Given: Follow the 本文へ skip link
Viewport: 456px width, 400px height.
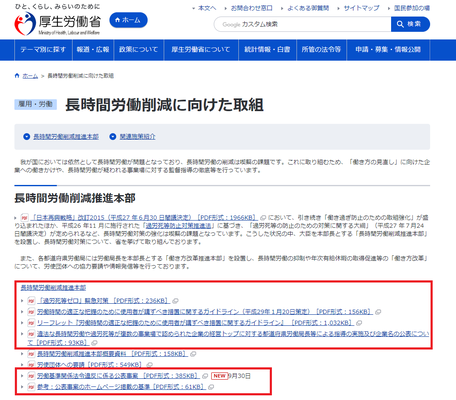Looking at the screenshot, I should (x=207, y=8).
